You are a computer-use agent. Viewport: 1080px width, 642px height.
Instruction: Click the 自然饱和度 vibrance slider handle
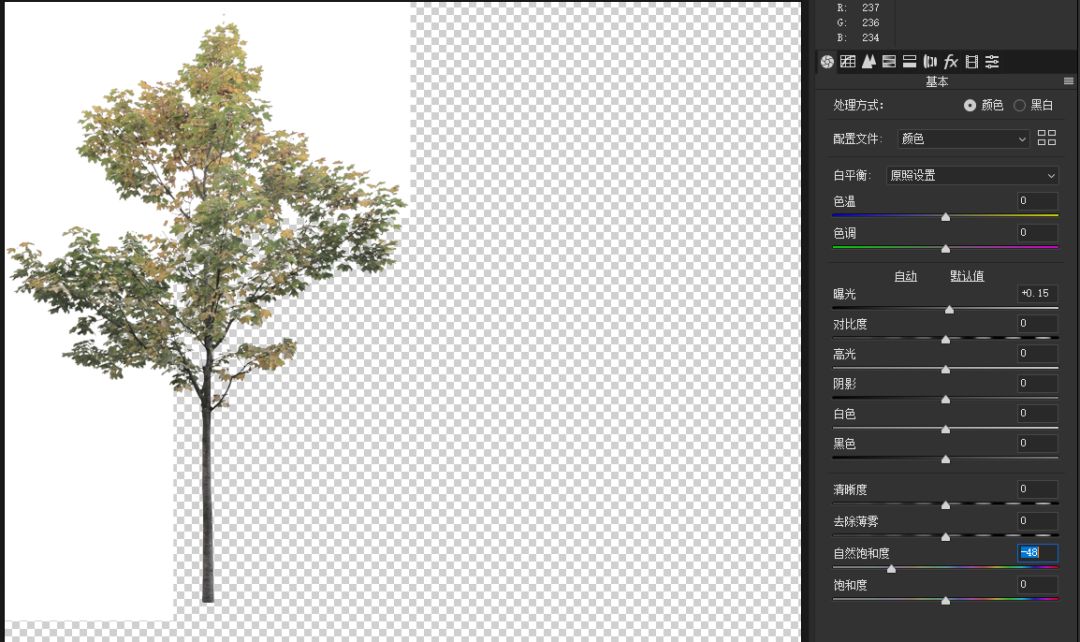pyautogui.click(x=891, y=568)
